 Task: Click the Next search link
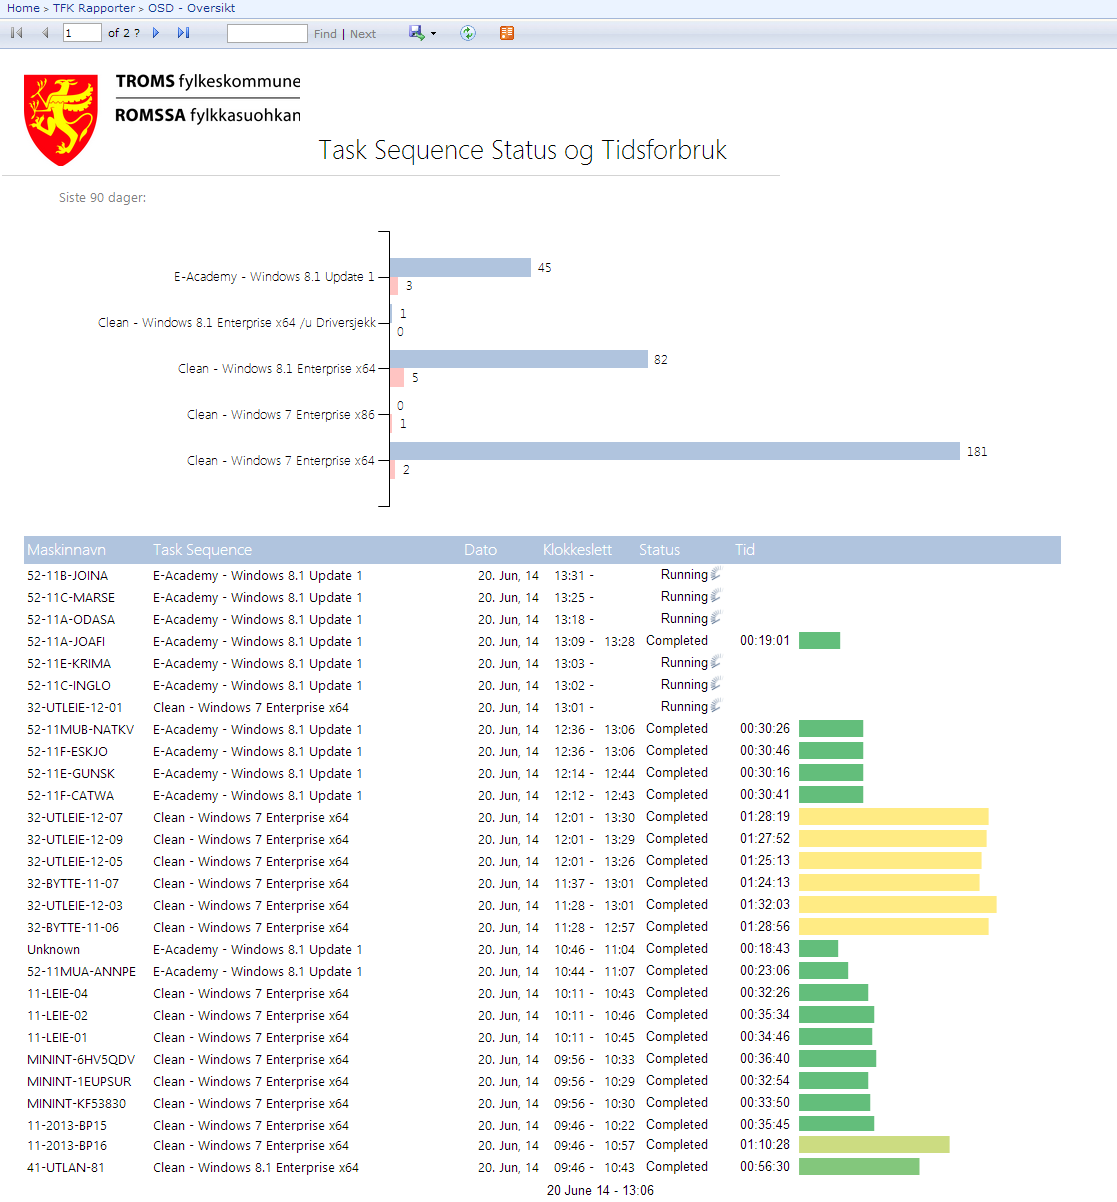point(362,33)
